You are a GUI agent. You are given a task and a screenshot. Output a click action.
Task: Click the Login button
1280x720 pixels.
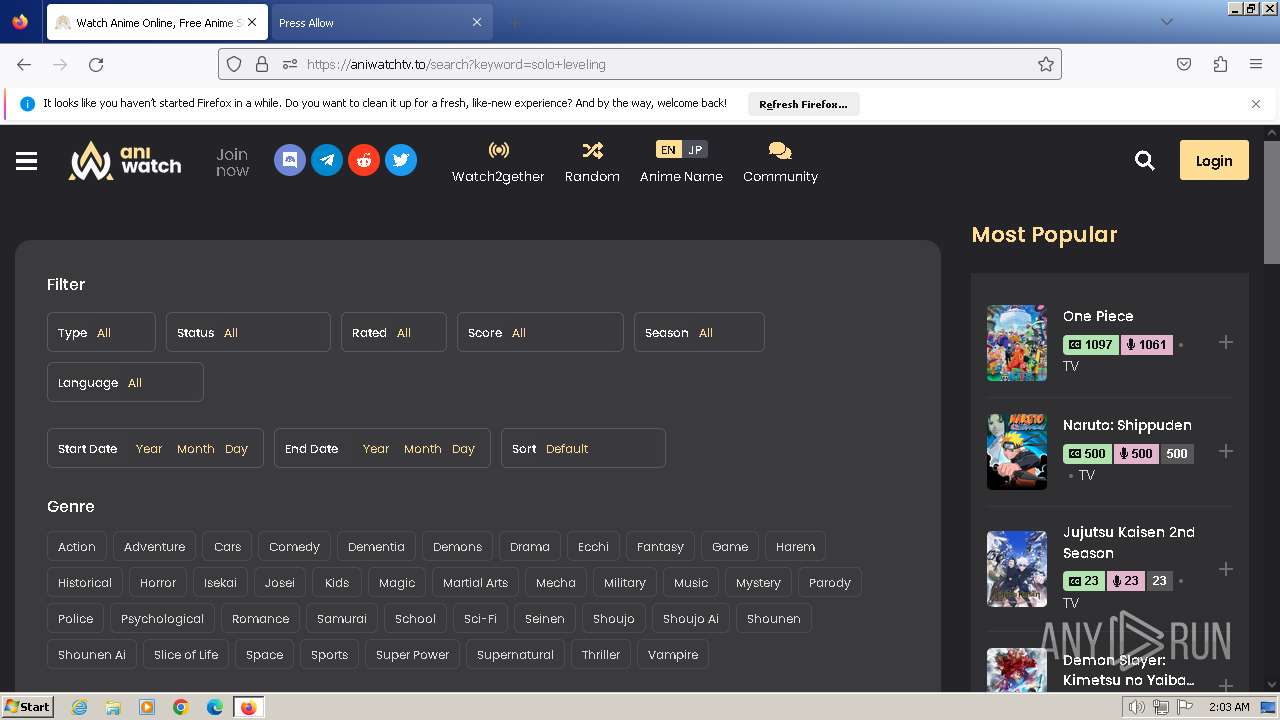click(1214, 160)
